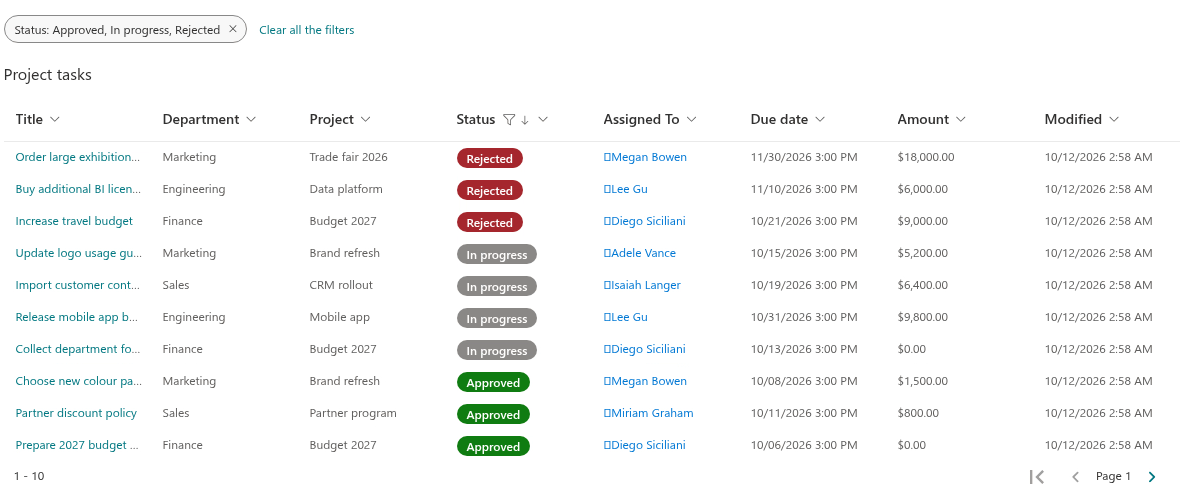Click Megan Bowen in Choose new colour row
Viewport: 1195px width, 492px height.
(645, 381)
